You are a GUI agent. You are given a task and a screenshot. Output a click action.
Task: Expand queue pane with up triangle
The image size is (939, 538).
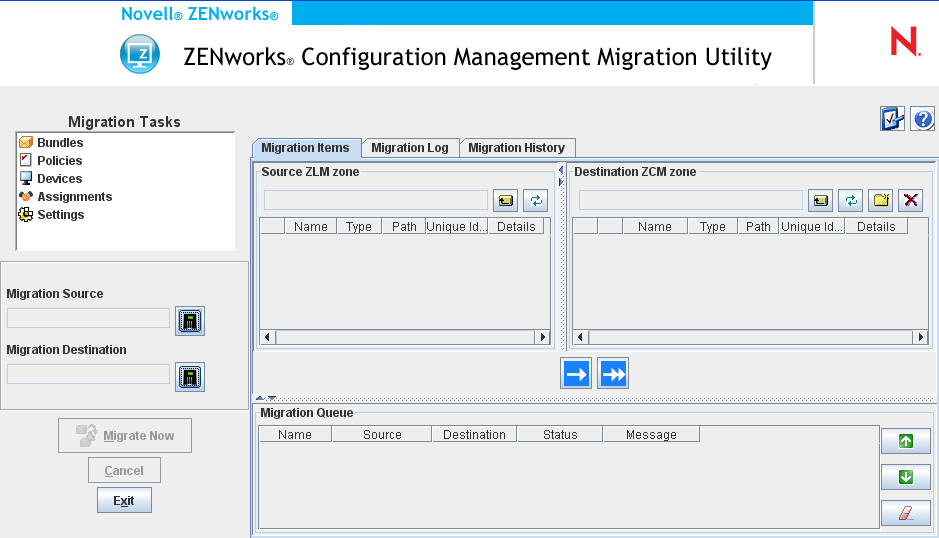[260, 398]
